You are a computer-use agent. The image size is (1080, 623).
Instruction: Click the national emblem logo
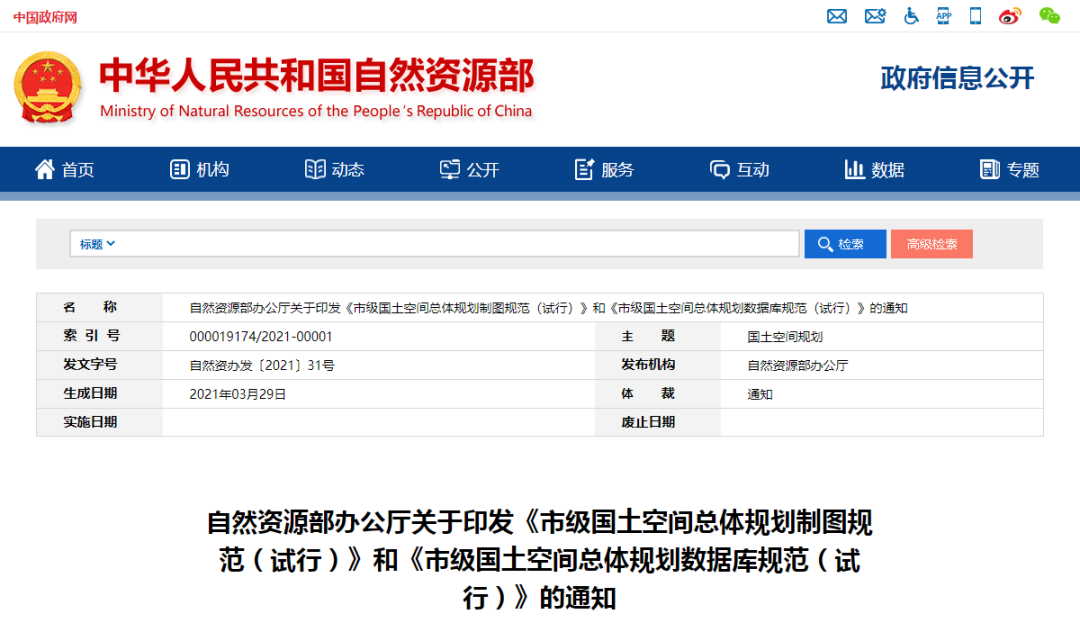48,87
